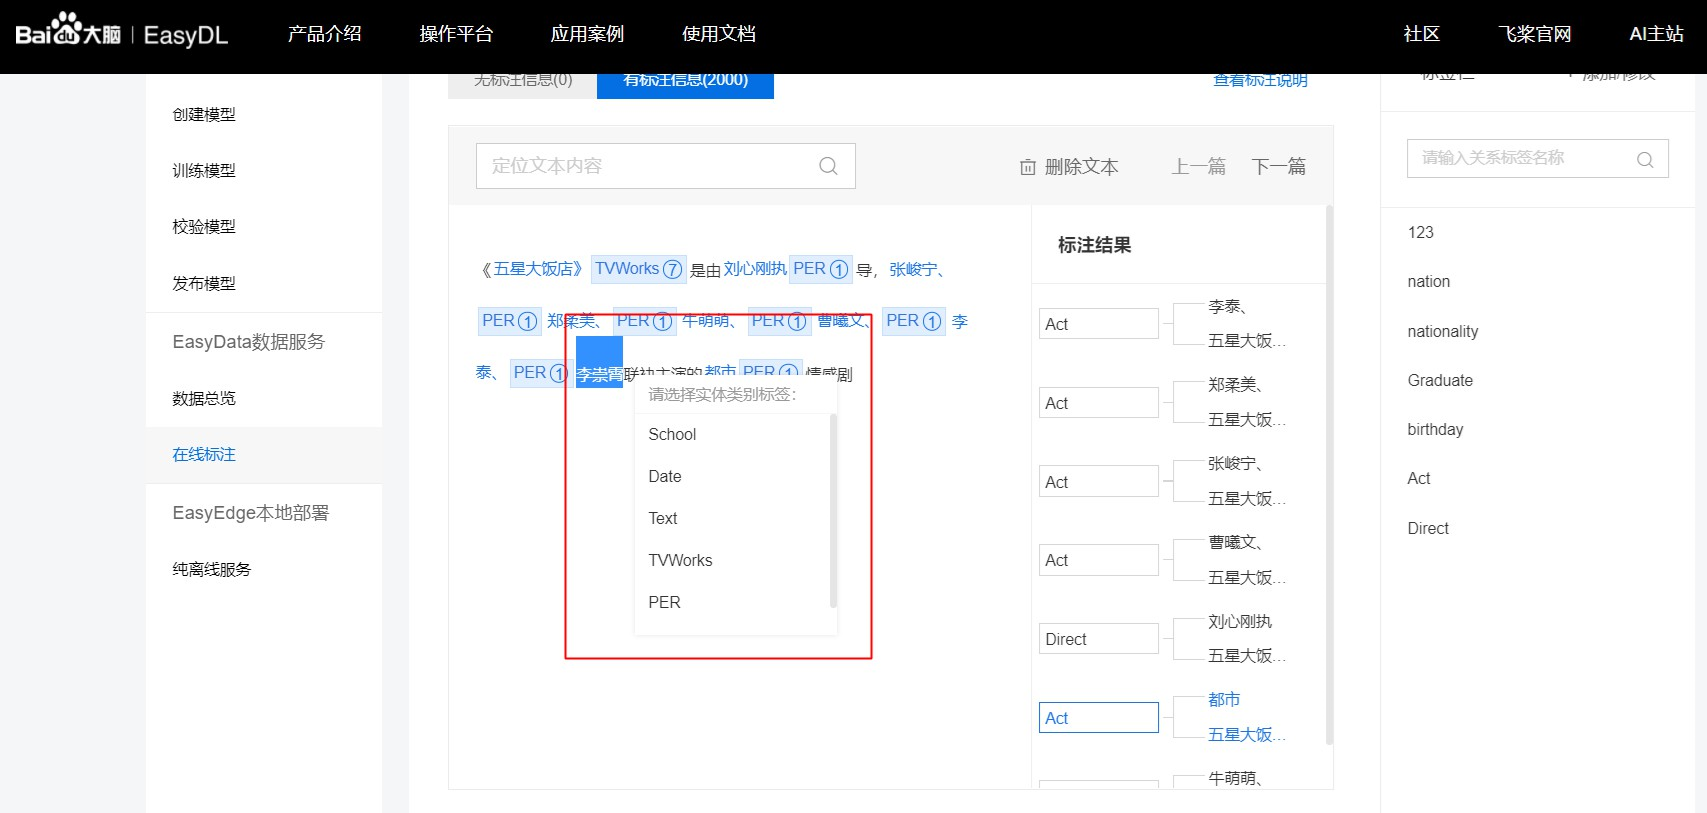Select the birthday relation label

click(x=1435, y=430)
